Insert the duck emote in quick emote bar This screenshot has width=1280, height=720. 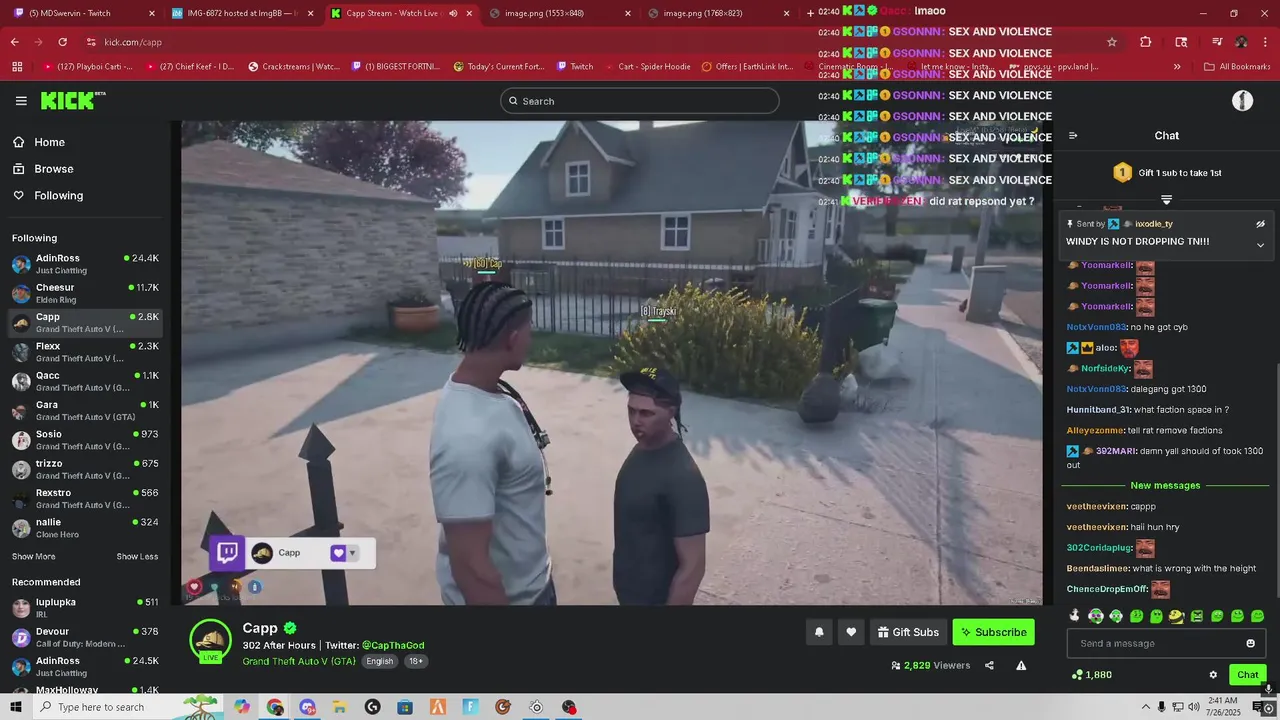click(1075, 616)
